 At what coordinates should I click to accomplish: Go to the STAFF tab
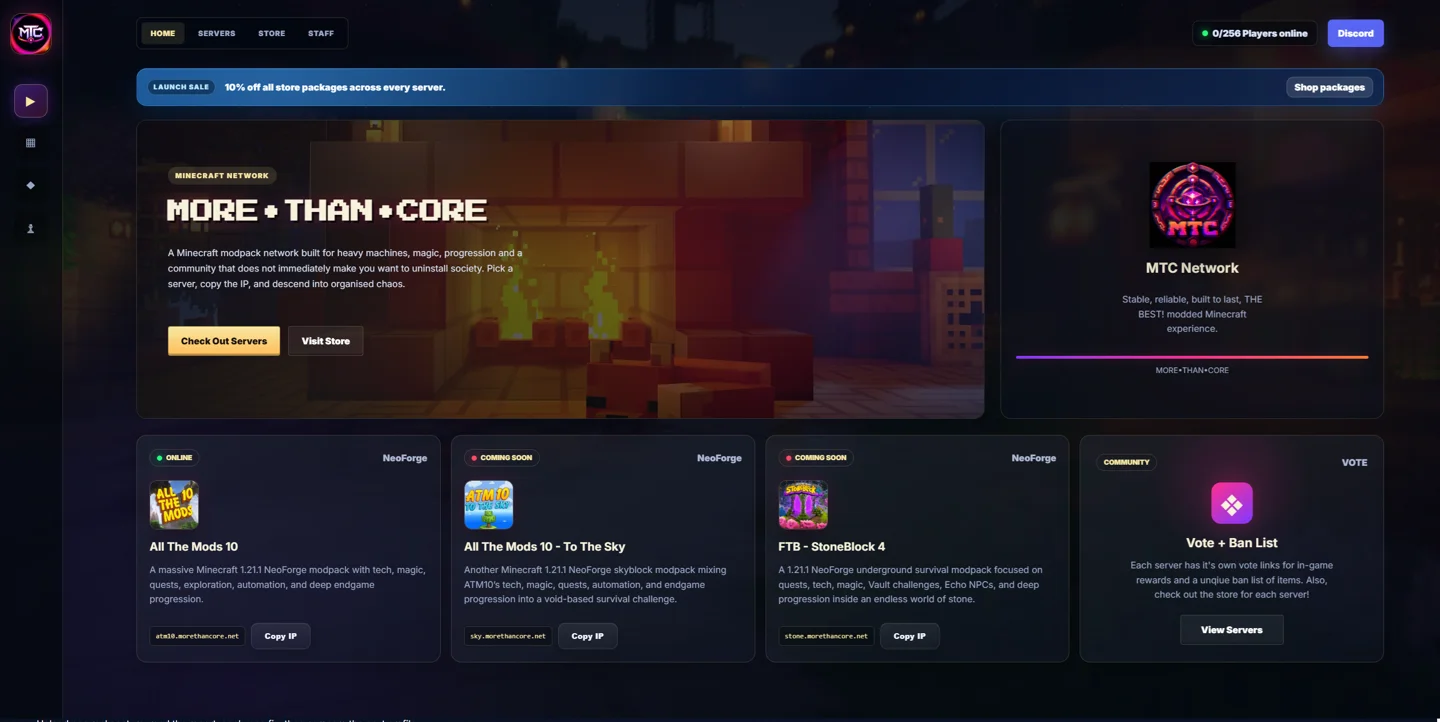tap(321, 33)
